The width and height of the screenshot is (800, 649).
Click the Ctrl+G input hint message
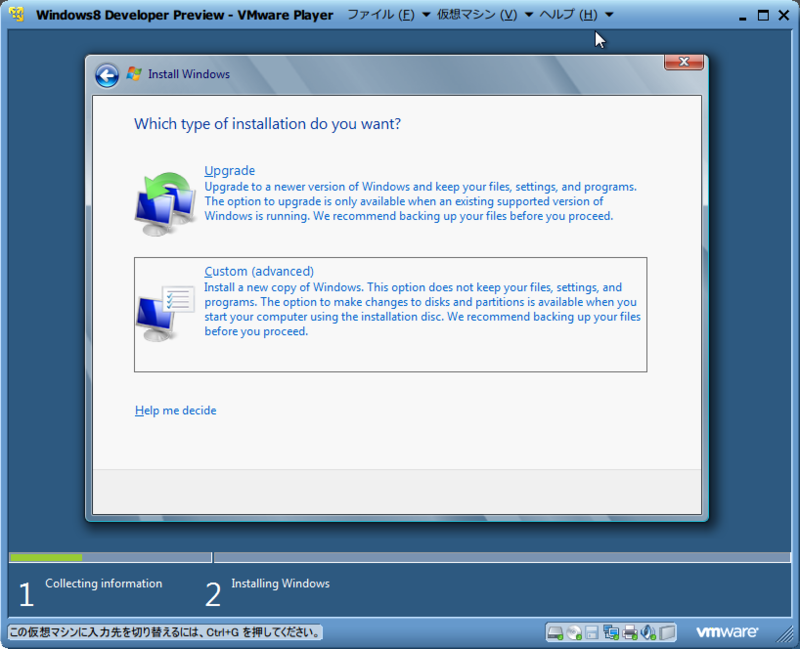tap(165, 633)
